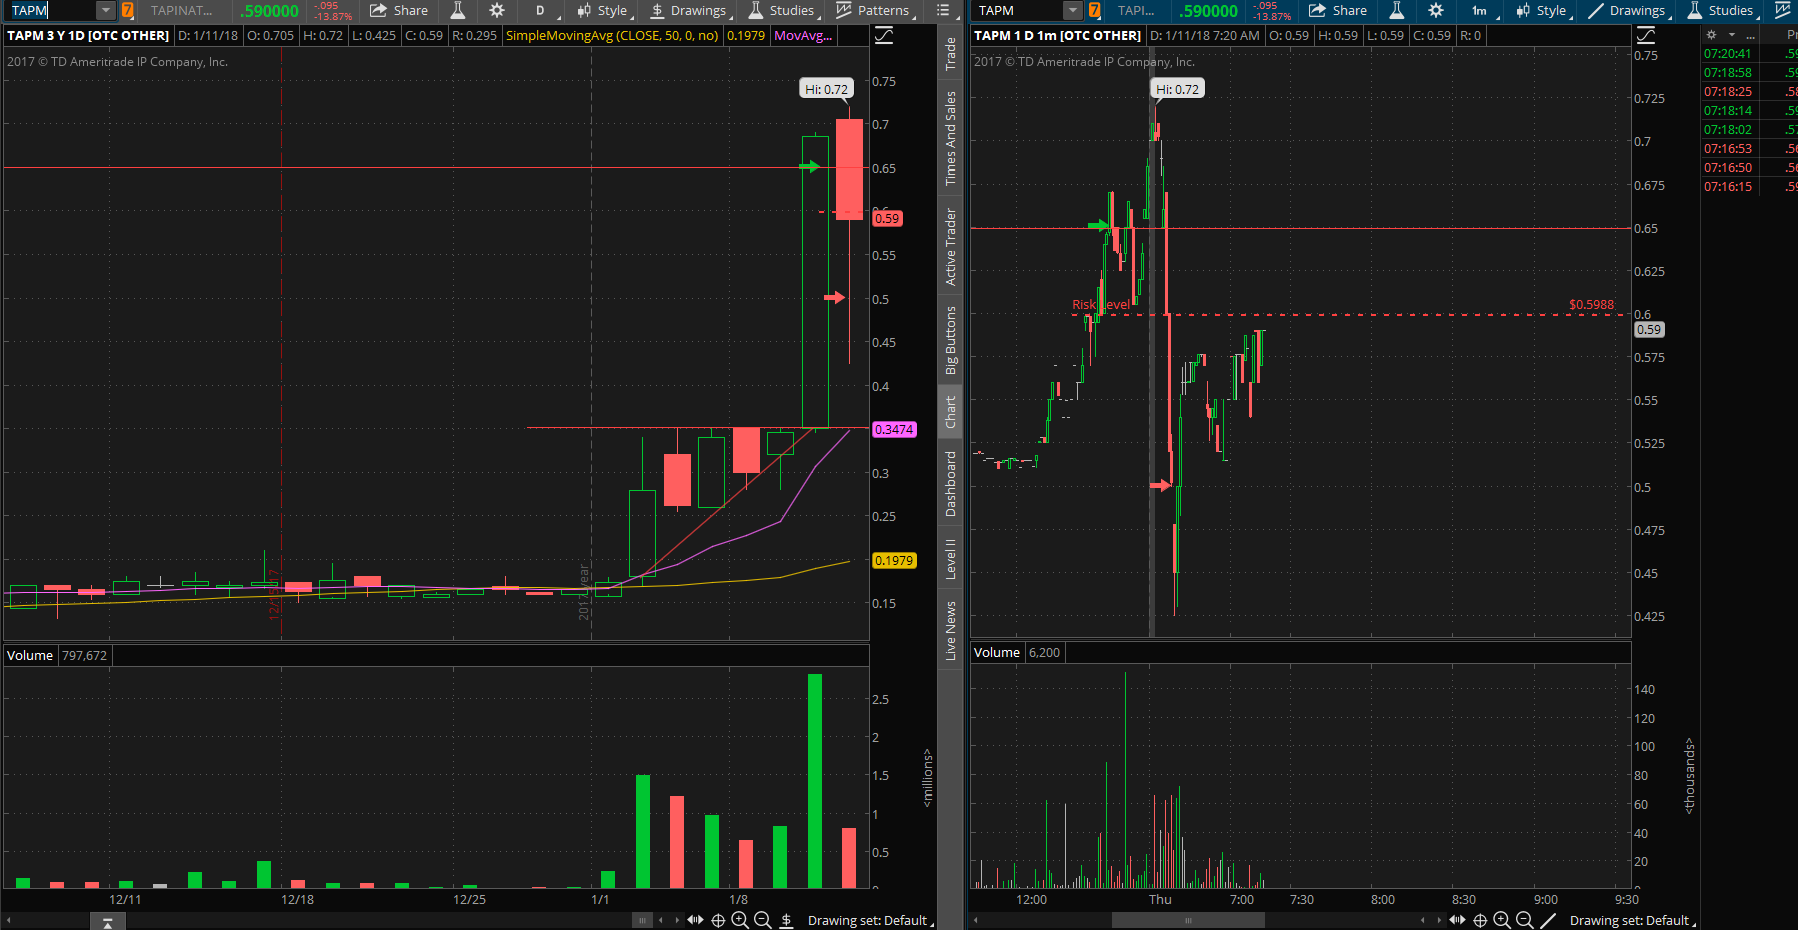Expand the symbol dropdown arrow in right chart

[1074, 11]
